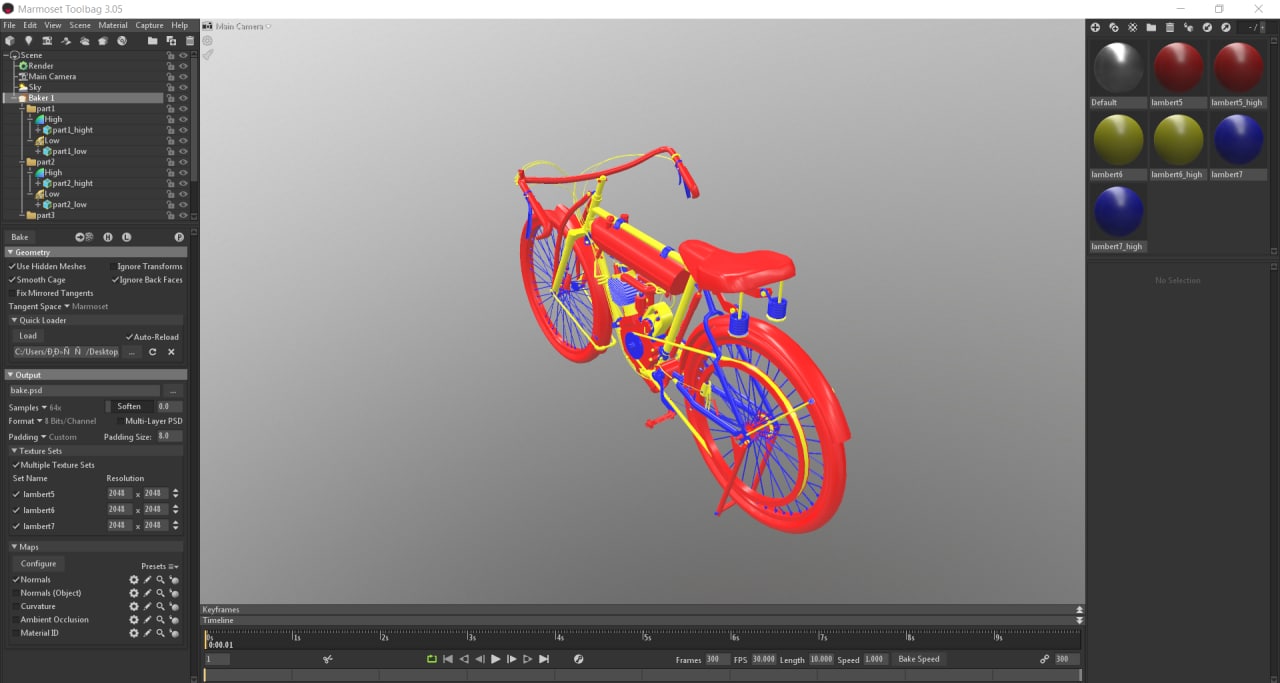
Task: Click sphere preview icon for Material ID
Action: point(173,633)
